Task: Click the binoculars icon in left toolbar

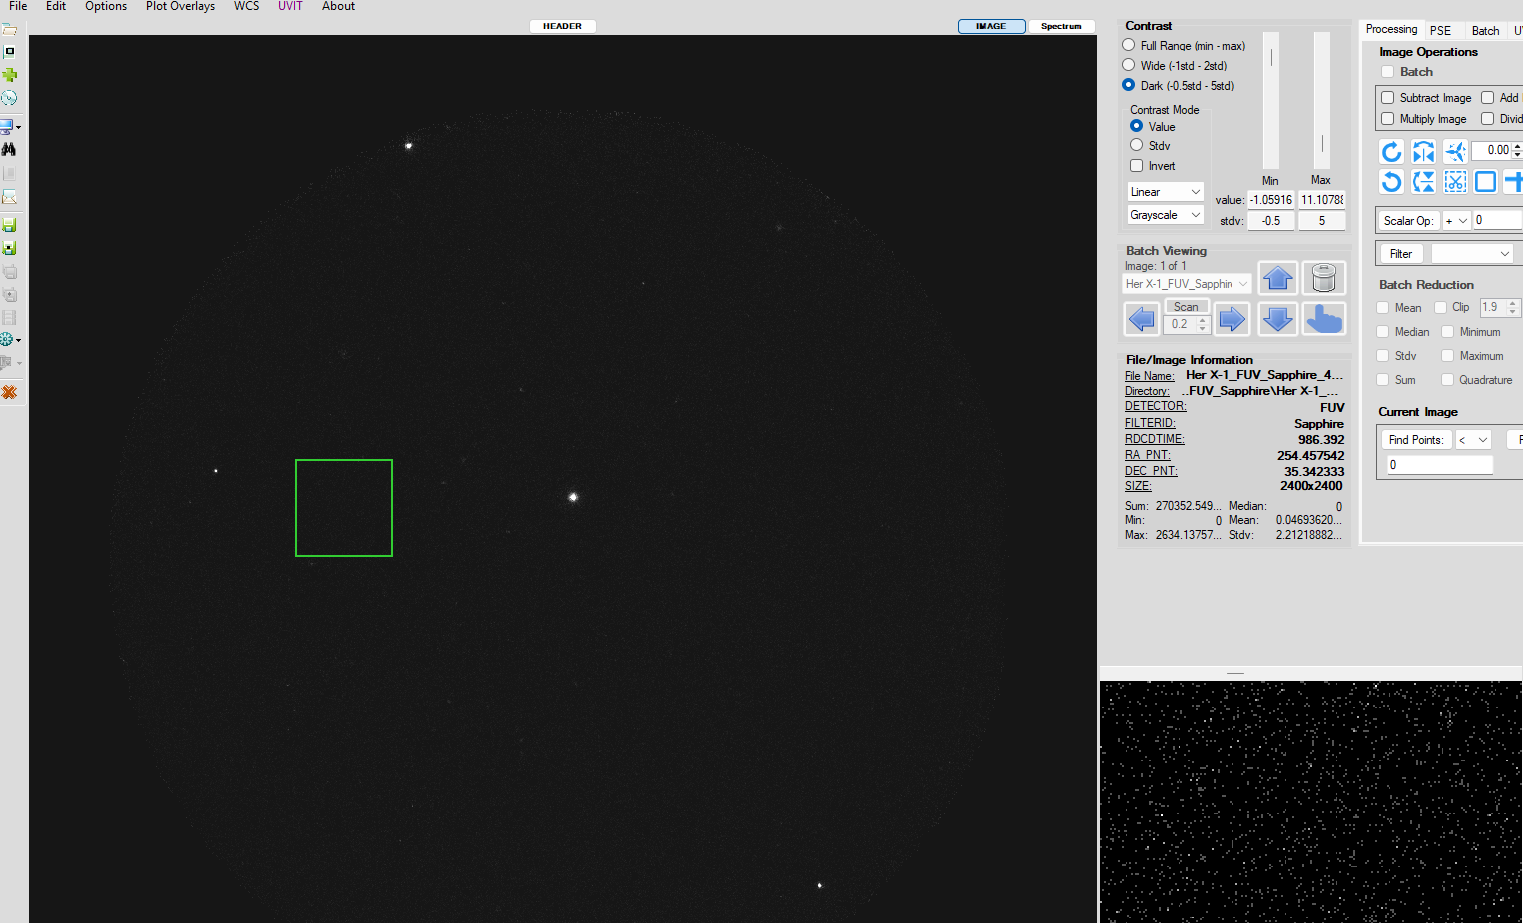Action: click(x=9, y=149)
